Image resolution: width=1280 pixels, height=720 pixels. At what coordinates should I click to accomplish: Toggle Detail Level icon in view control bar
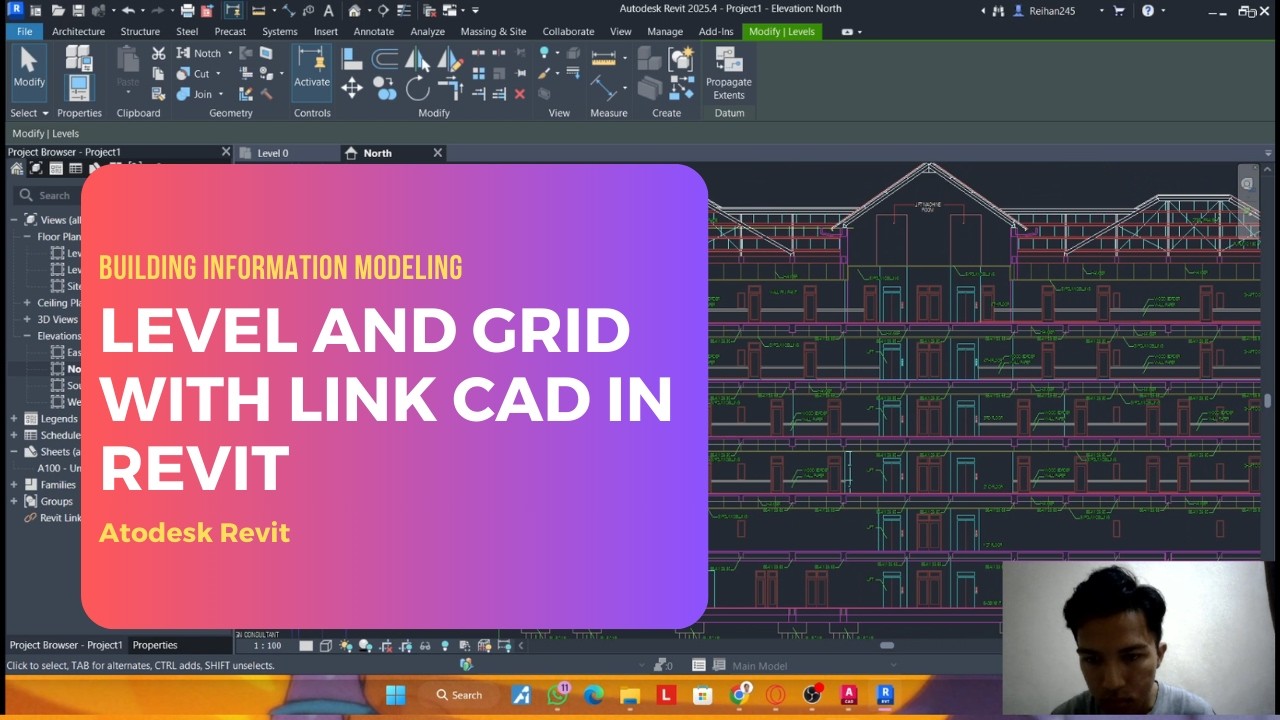click(306, 646)
